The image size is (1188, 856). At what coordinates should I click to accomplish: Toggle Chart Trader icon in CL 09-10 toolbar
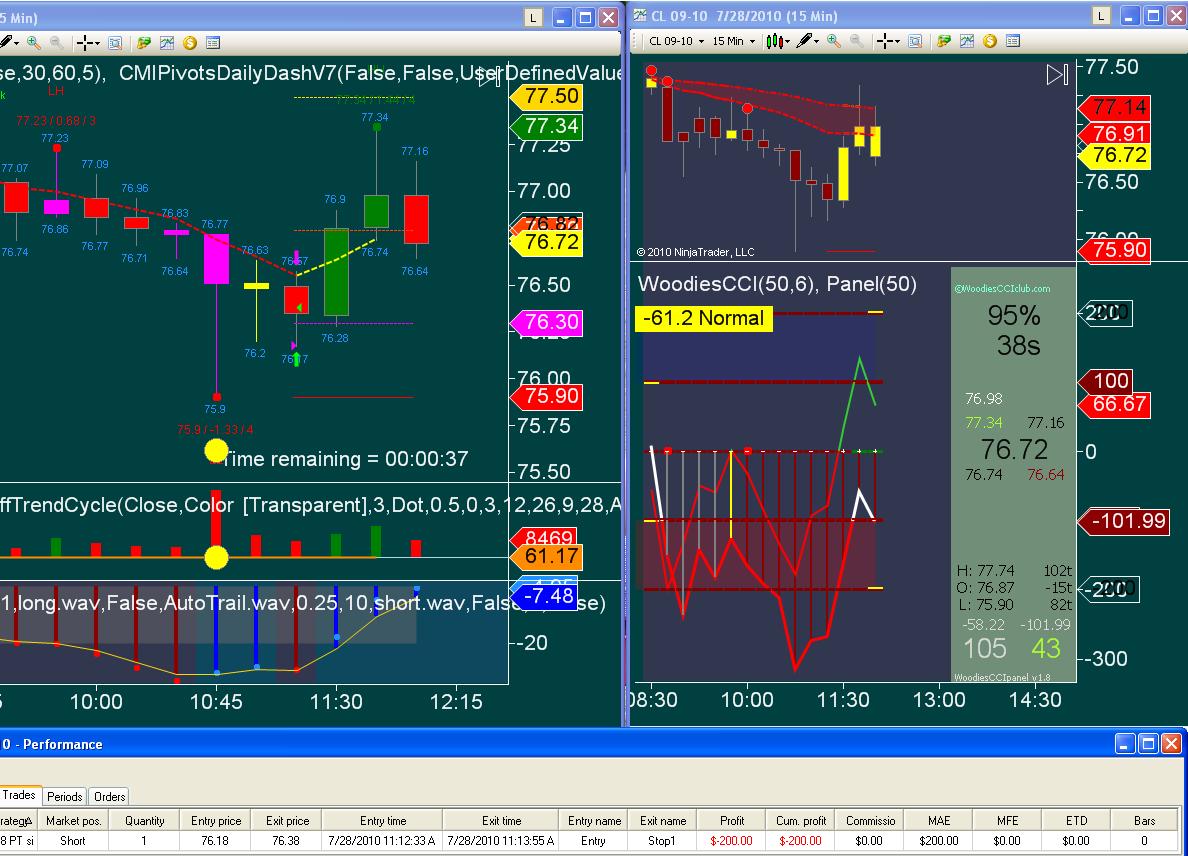pos(943,41)
